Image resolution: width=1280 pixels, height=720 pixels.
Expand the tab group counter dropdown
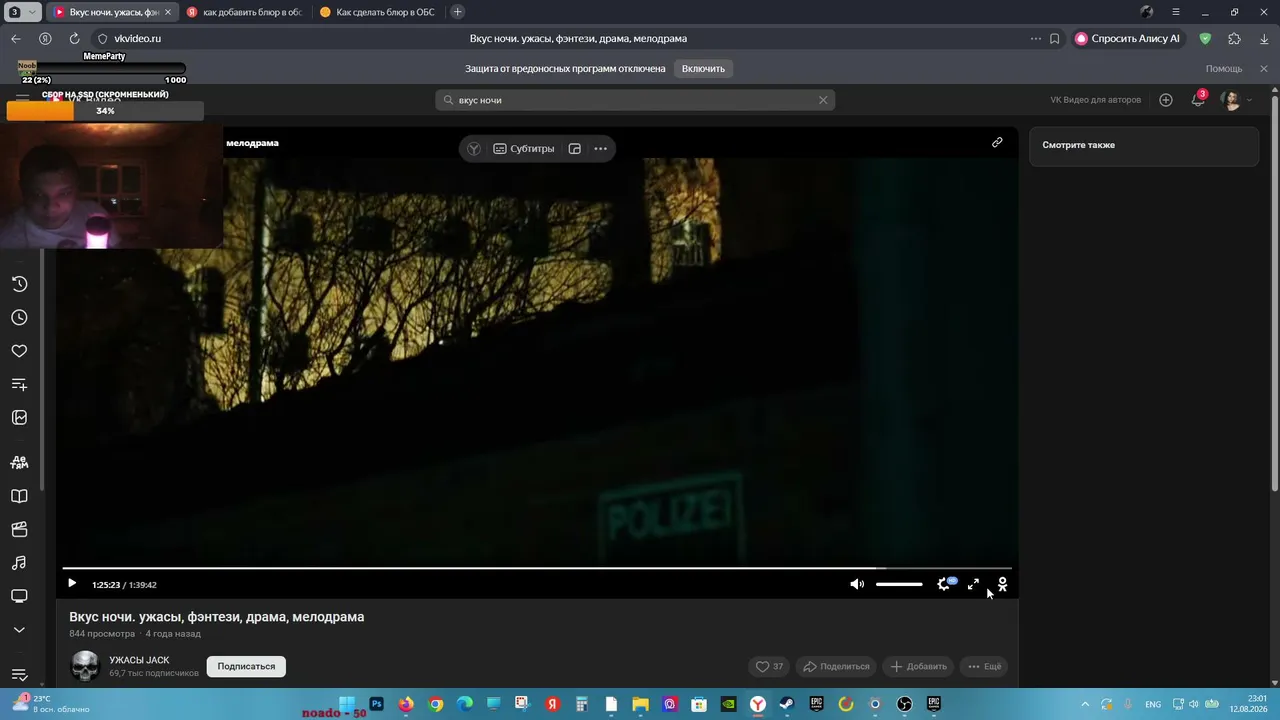(x=23, y=12)
